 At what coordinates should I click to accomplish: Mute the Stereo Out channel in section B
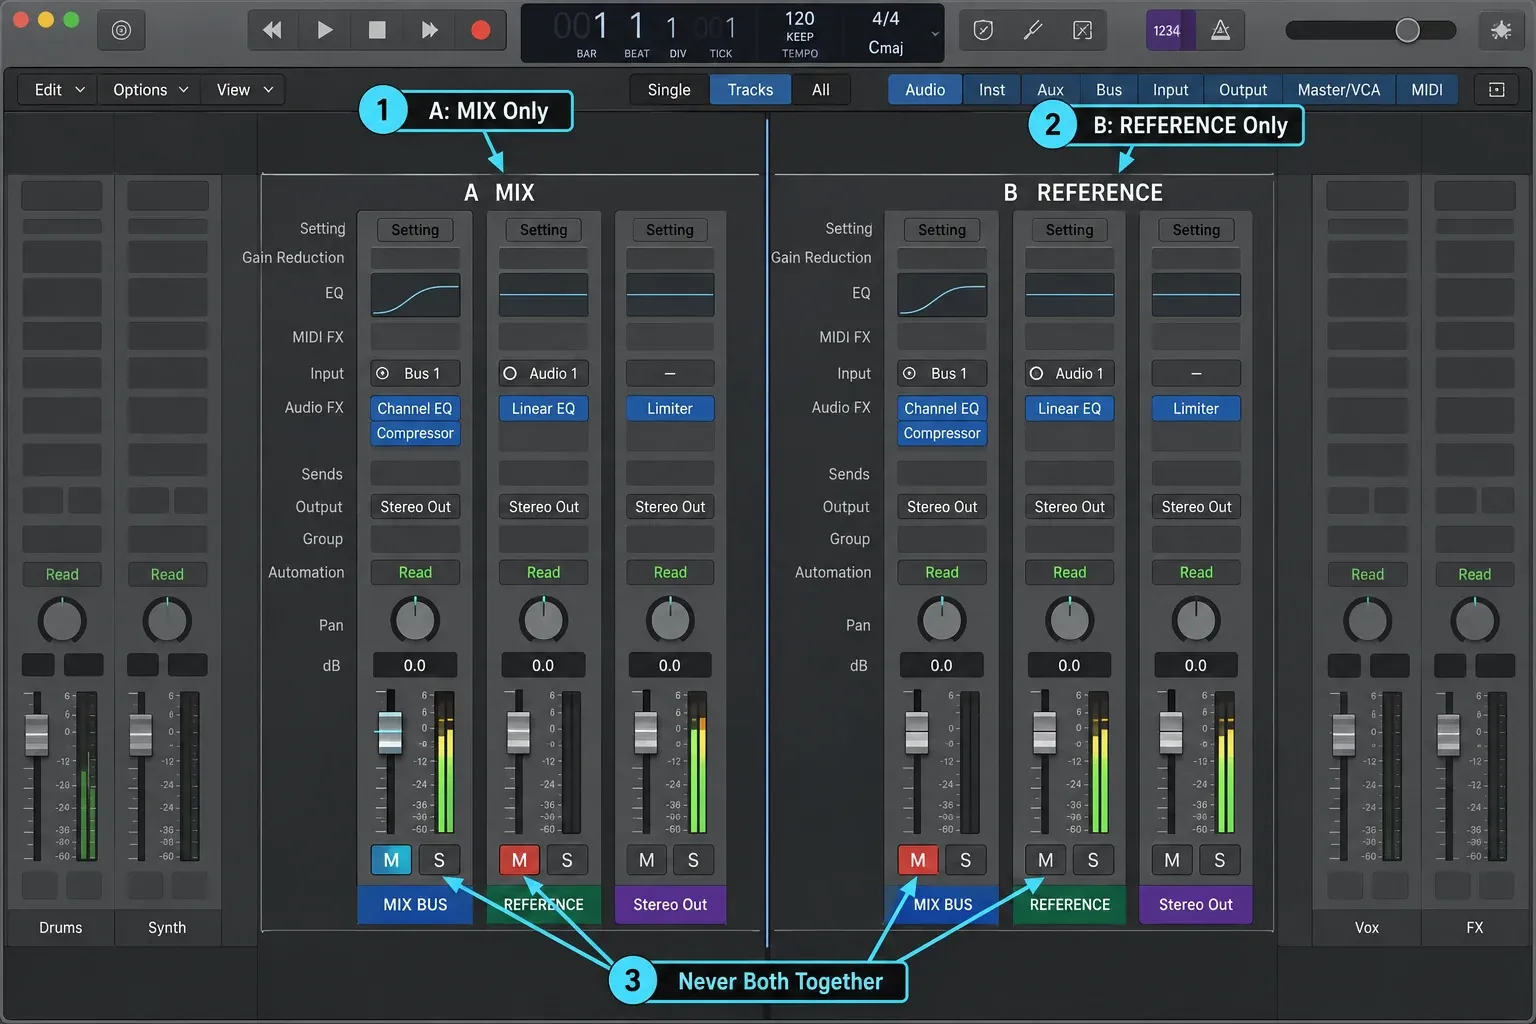click(x=1172, y=860)
